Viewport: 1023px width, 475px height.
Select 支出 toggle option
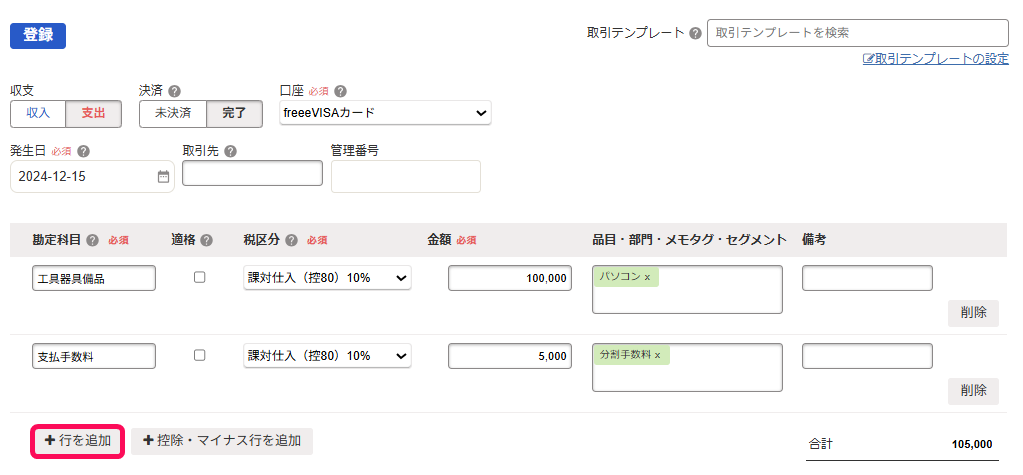[x=93, y=114]
